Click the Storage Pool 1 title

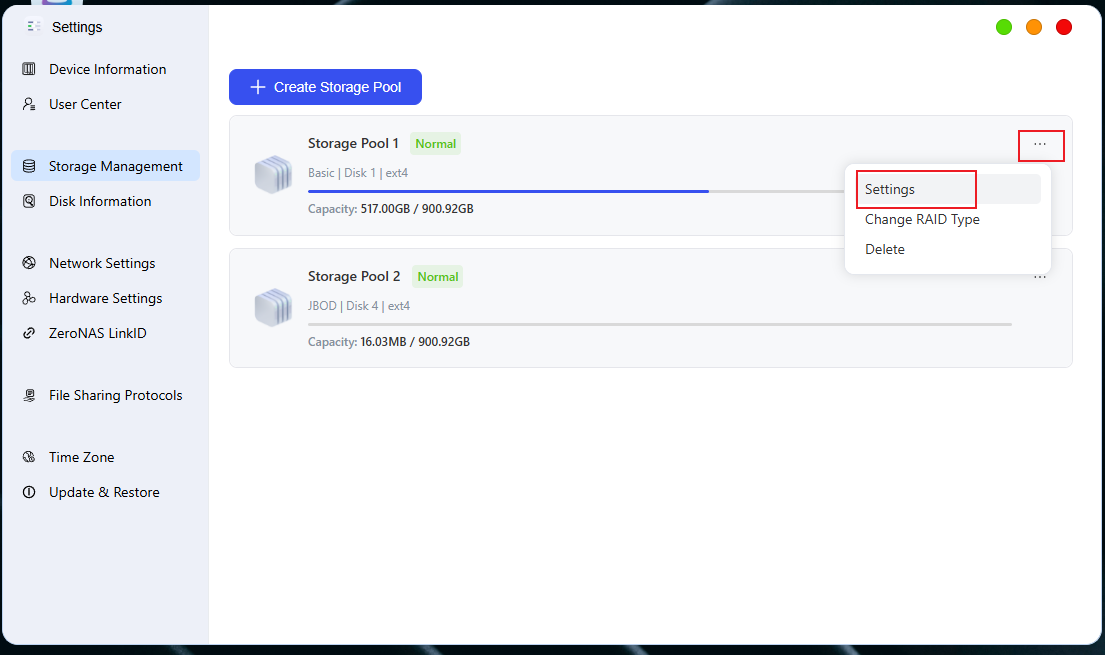point(353,143)
